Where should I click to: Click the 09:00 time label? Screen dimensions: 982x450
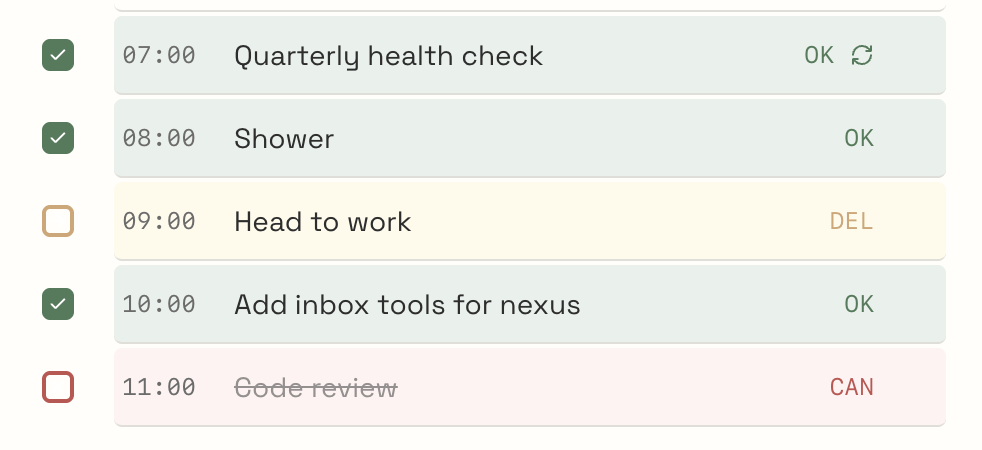[159, 221]
